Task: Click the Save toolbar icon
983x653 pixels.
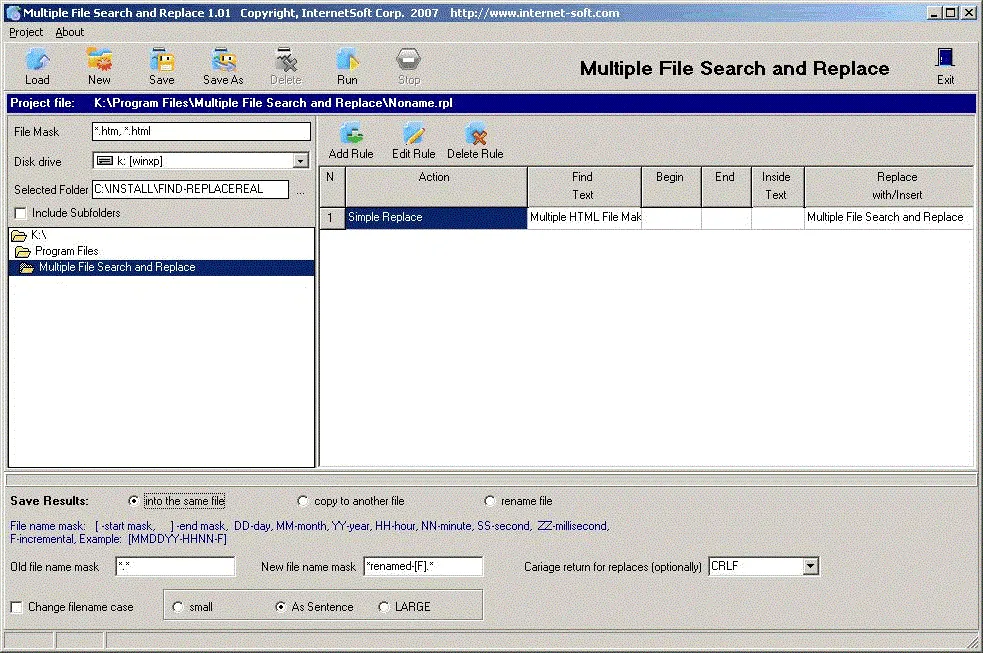Action: pos(160,62)
